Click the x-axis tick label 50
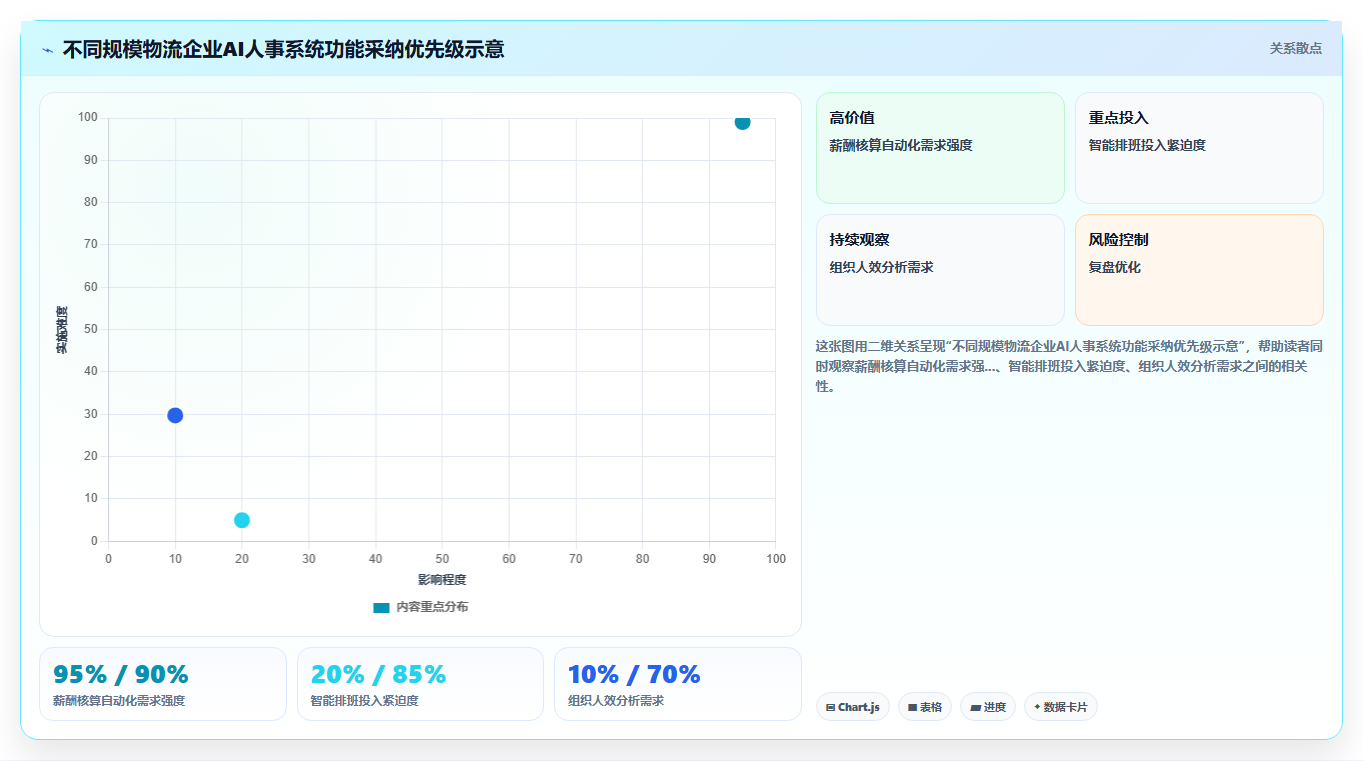The width and height of the screenshot is (1363, 761). point(442,559)
